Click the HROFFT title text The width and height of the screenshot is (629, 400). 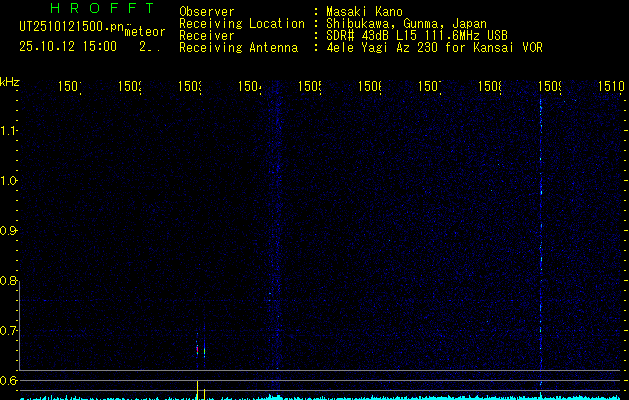(x=102, y=8)
